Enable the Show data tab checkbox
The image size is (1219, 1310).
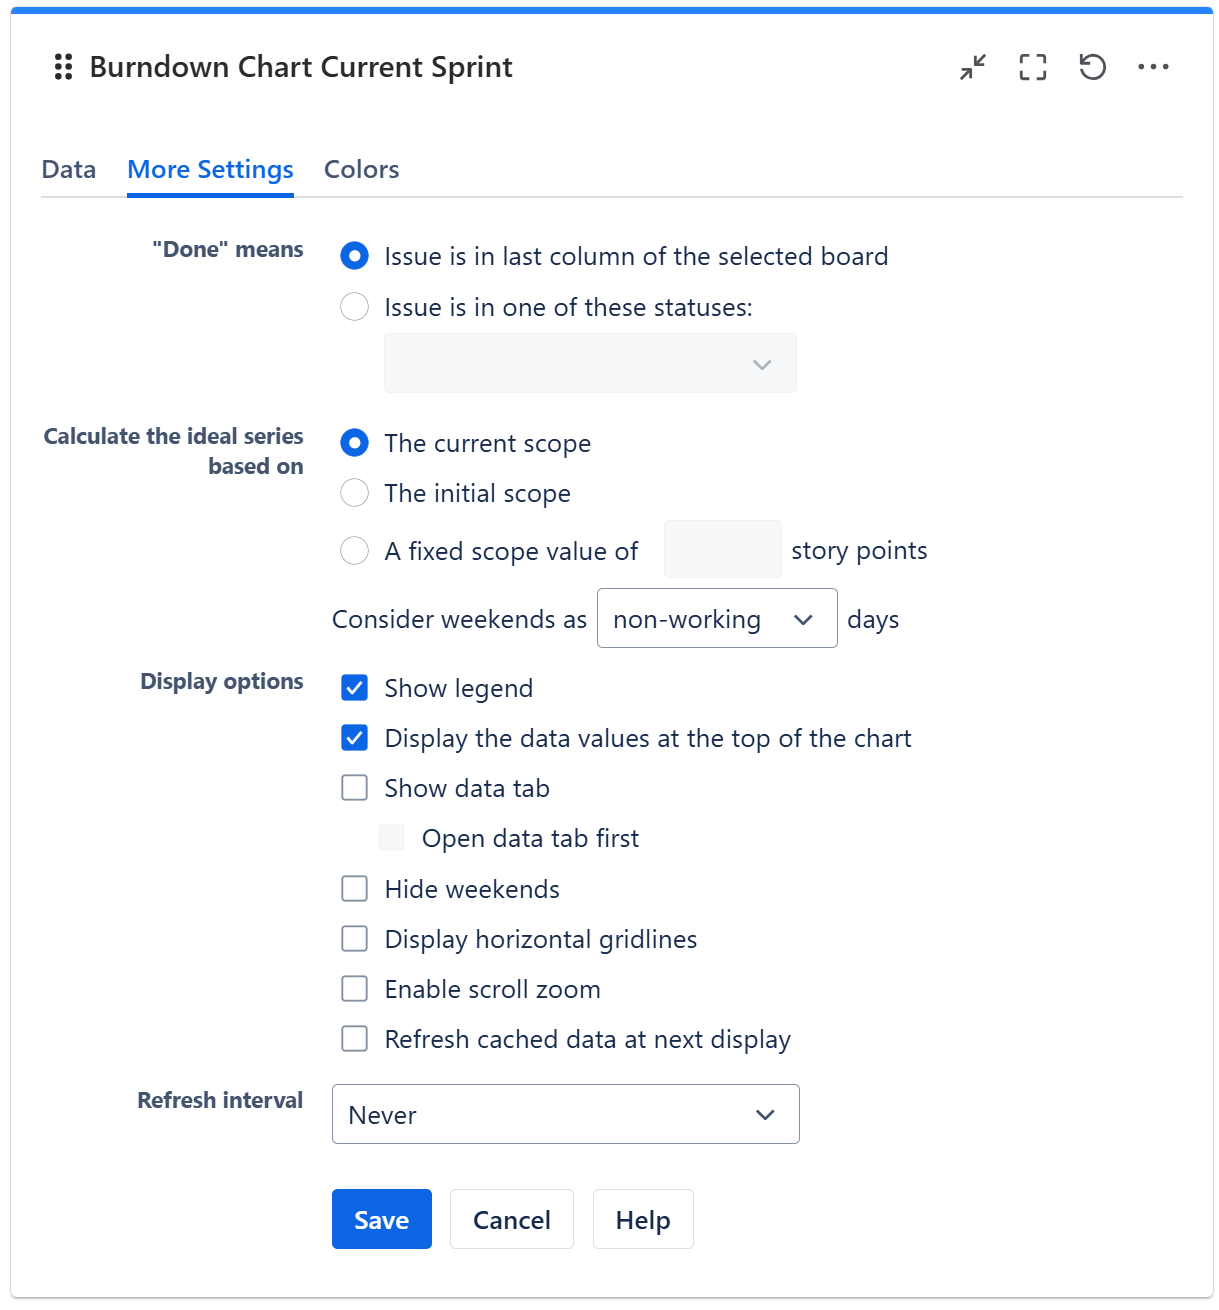355,788
